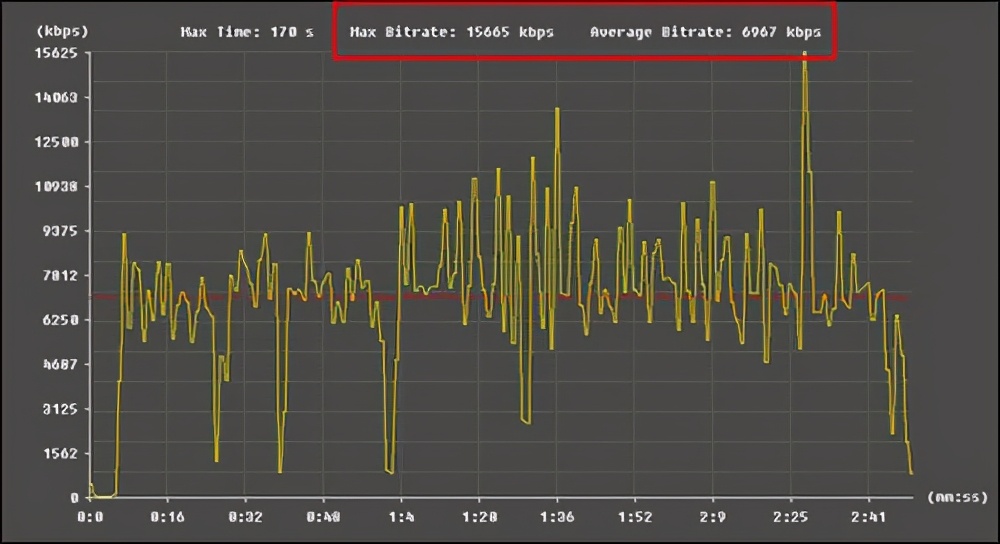Image resolution: width=1000 pixels, height=544 pixels.
Task: Click the 15625 y-axis value
Action: pyautogui.click(x=56, y=53)
